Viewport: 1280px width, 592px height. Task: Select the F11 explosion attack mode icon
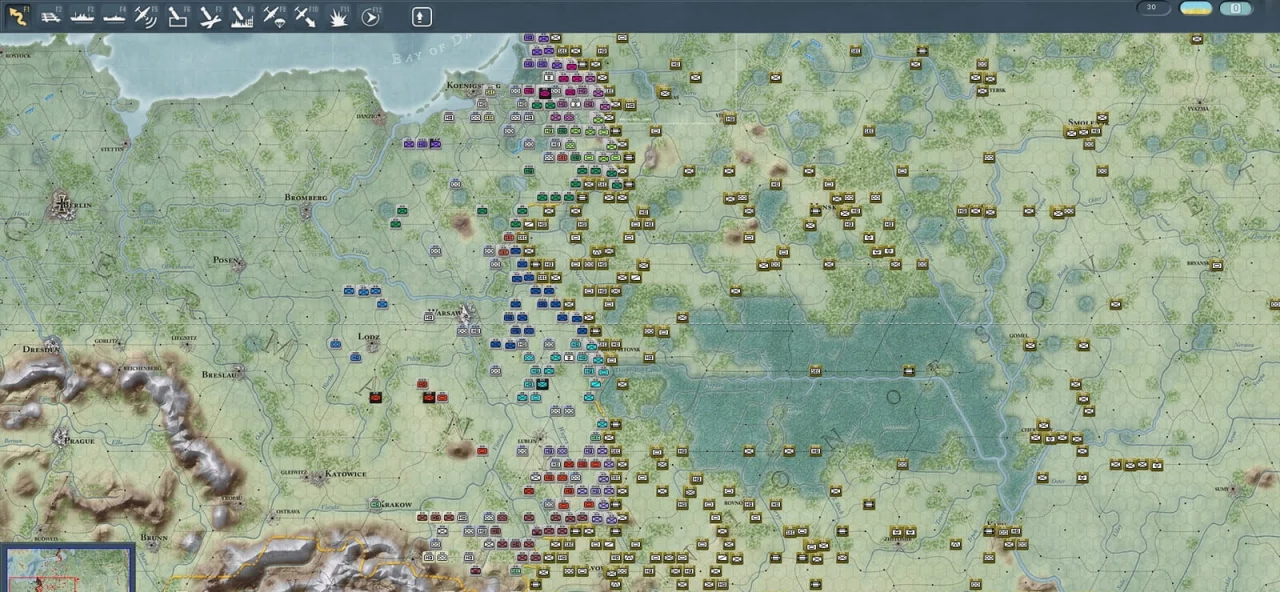(338, 16)
